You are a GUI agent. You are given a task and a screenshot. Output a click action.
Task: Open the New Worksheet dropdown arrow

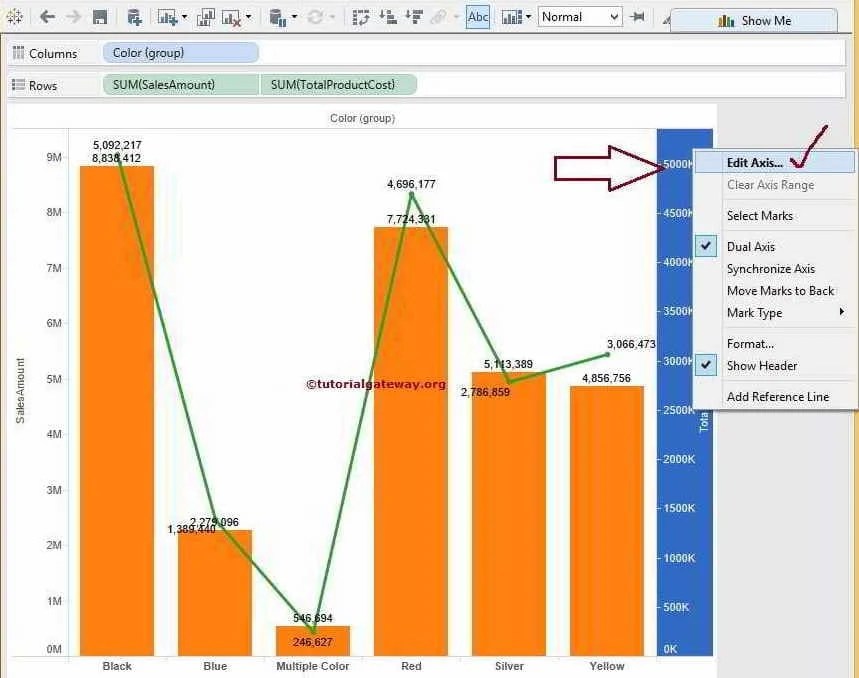click(184, 17)
